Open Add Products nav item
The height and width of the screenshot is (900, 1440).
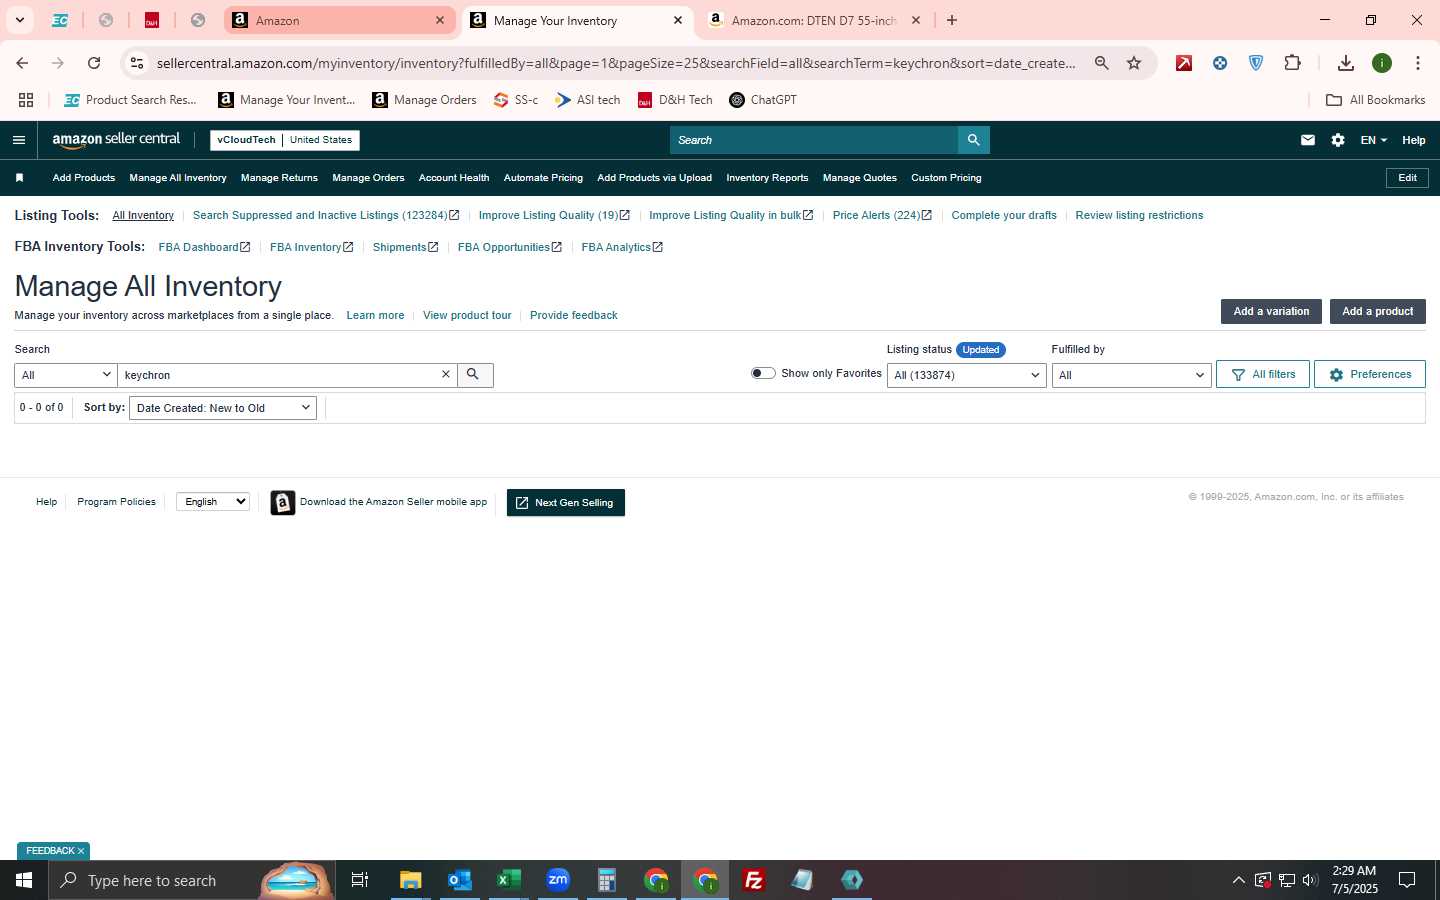[84, 178]
